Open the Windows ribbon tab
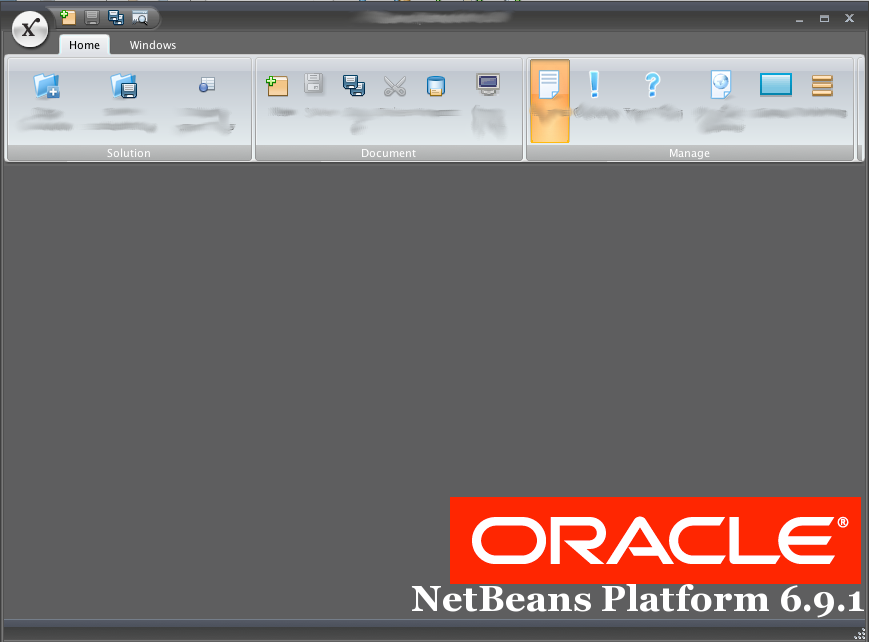 pyautogui.click(x=152, y=45)
